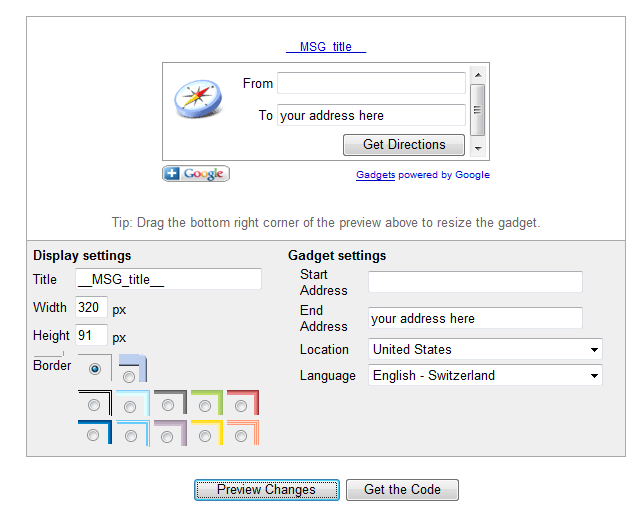Focus the From address field in preview
The width and height of the screenshot is (640, 514).
pos(371,83)
